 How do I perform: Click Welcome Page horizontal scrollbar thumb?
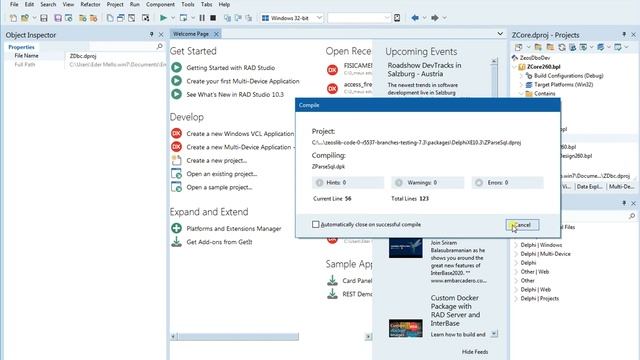click(238, 337)
